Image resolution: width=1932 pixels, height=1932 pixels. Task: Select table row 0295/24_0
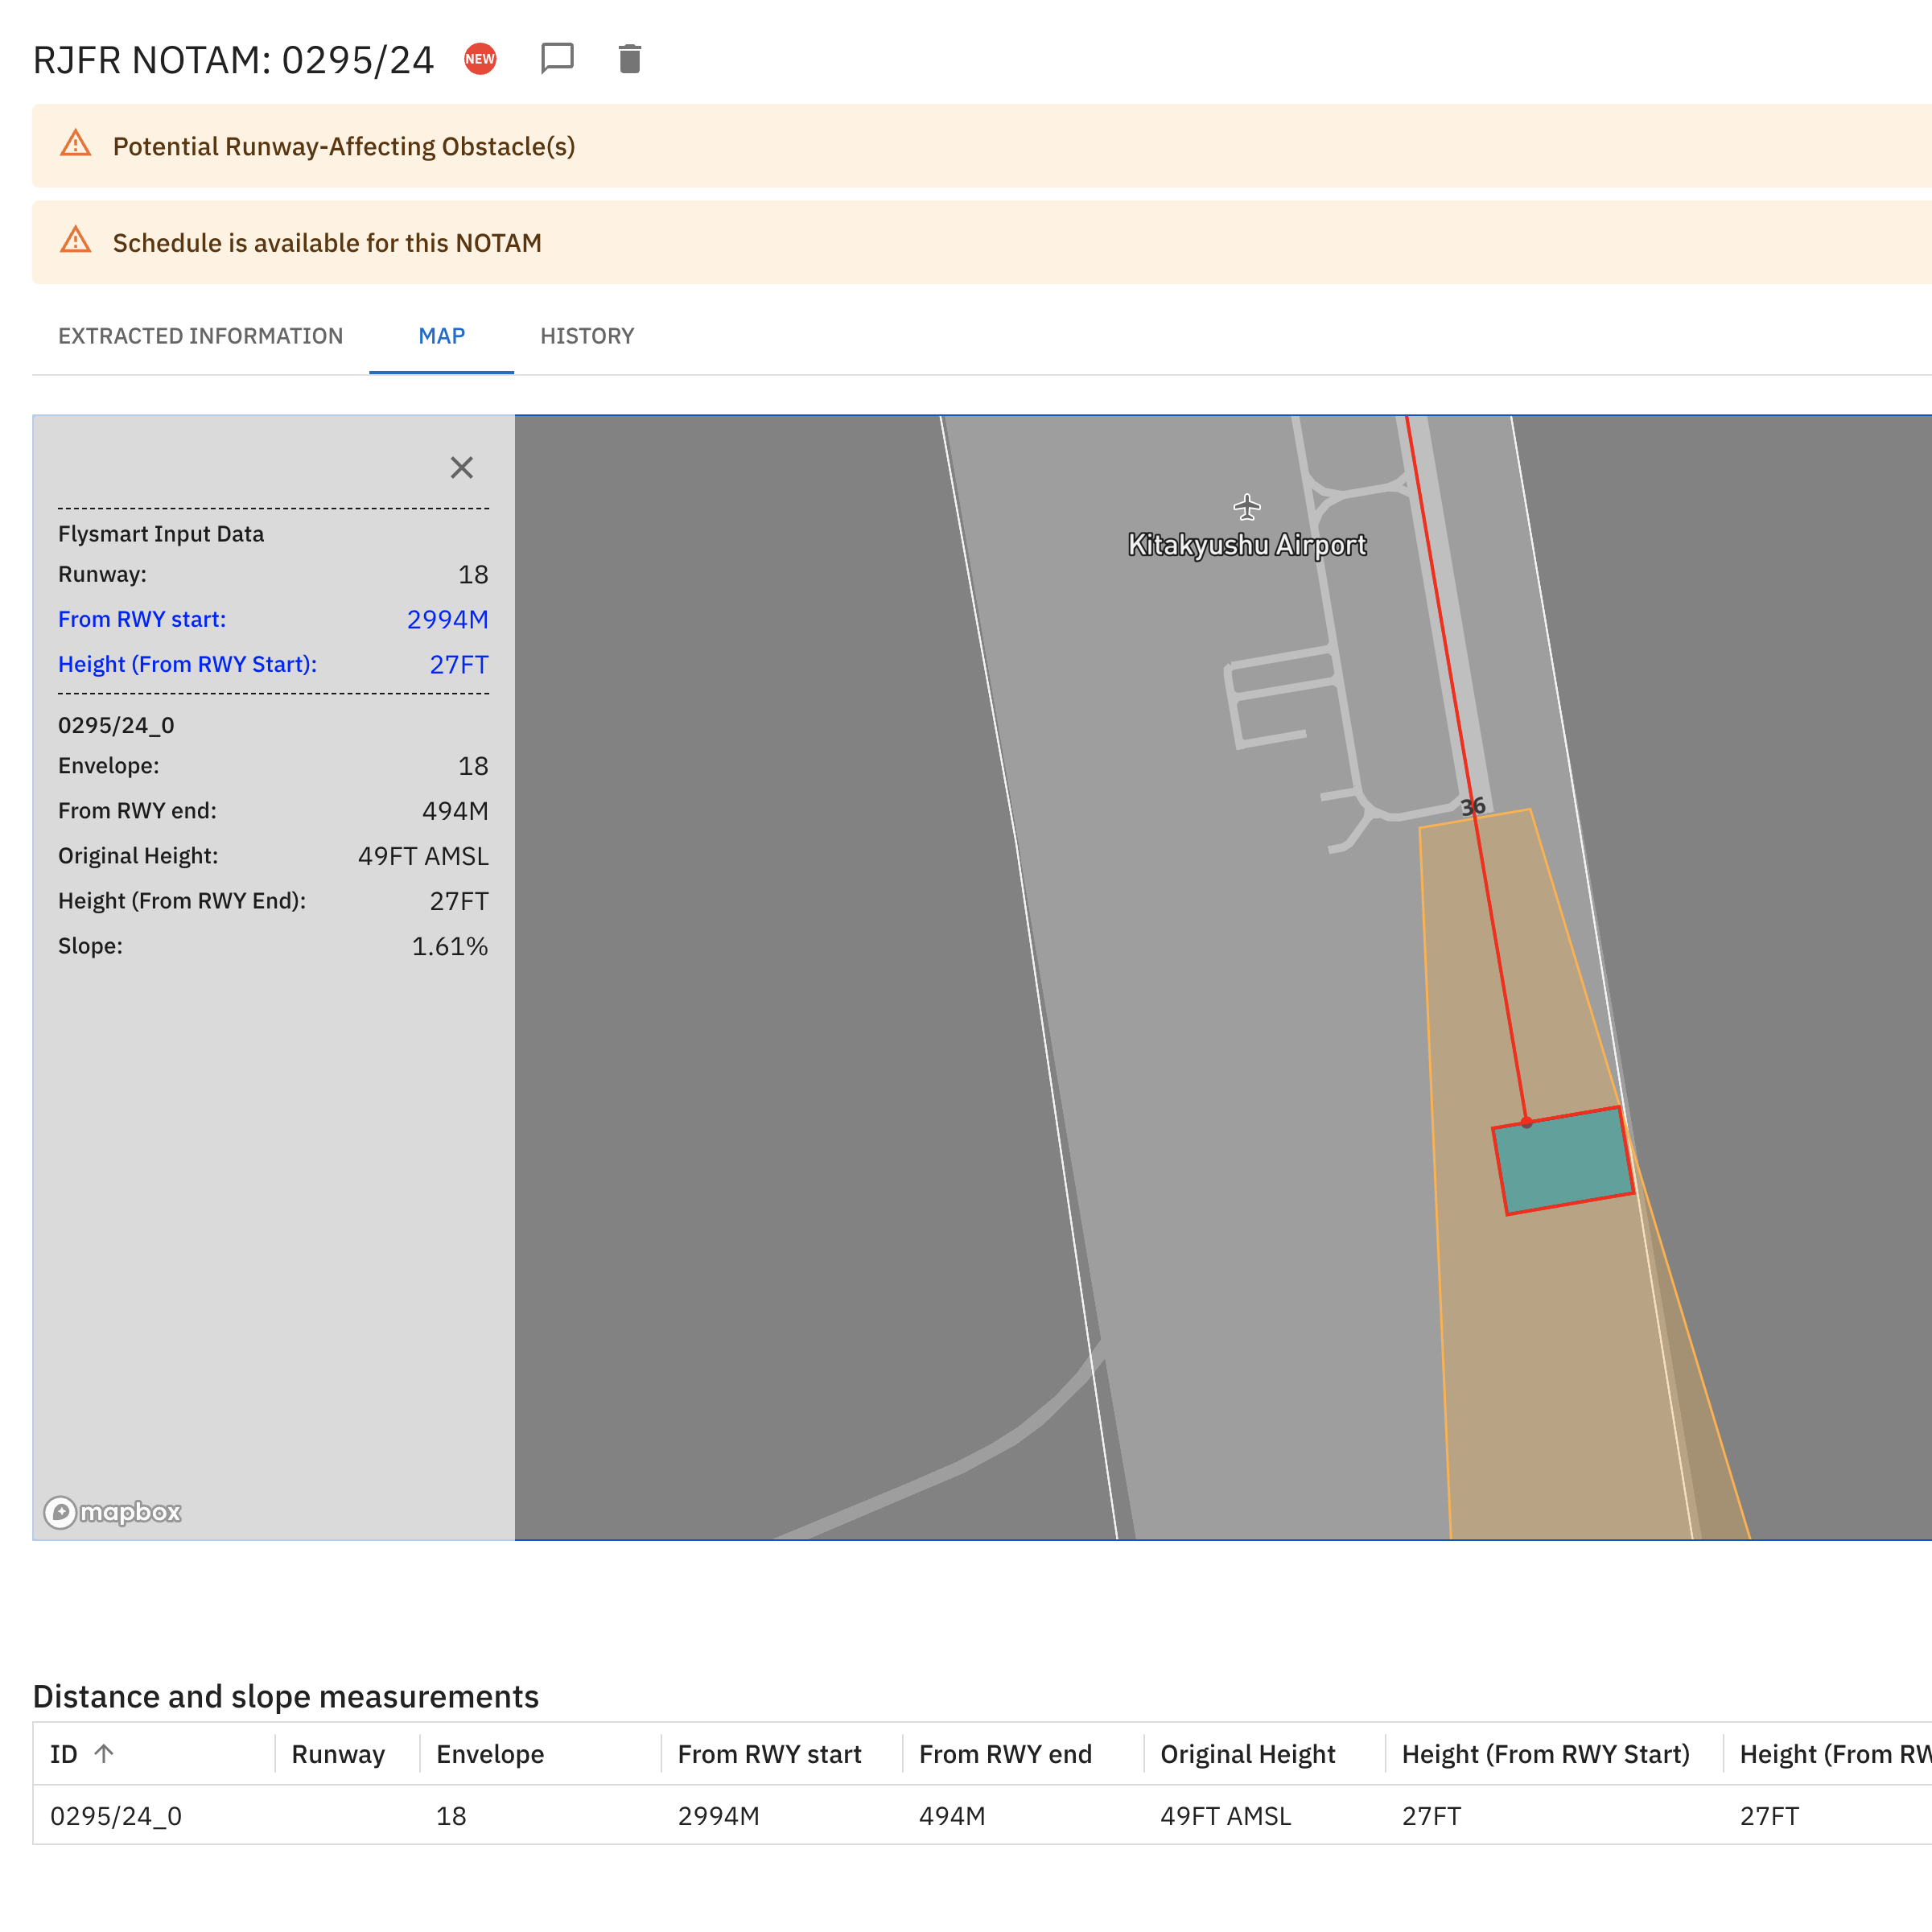[116, 1816]
